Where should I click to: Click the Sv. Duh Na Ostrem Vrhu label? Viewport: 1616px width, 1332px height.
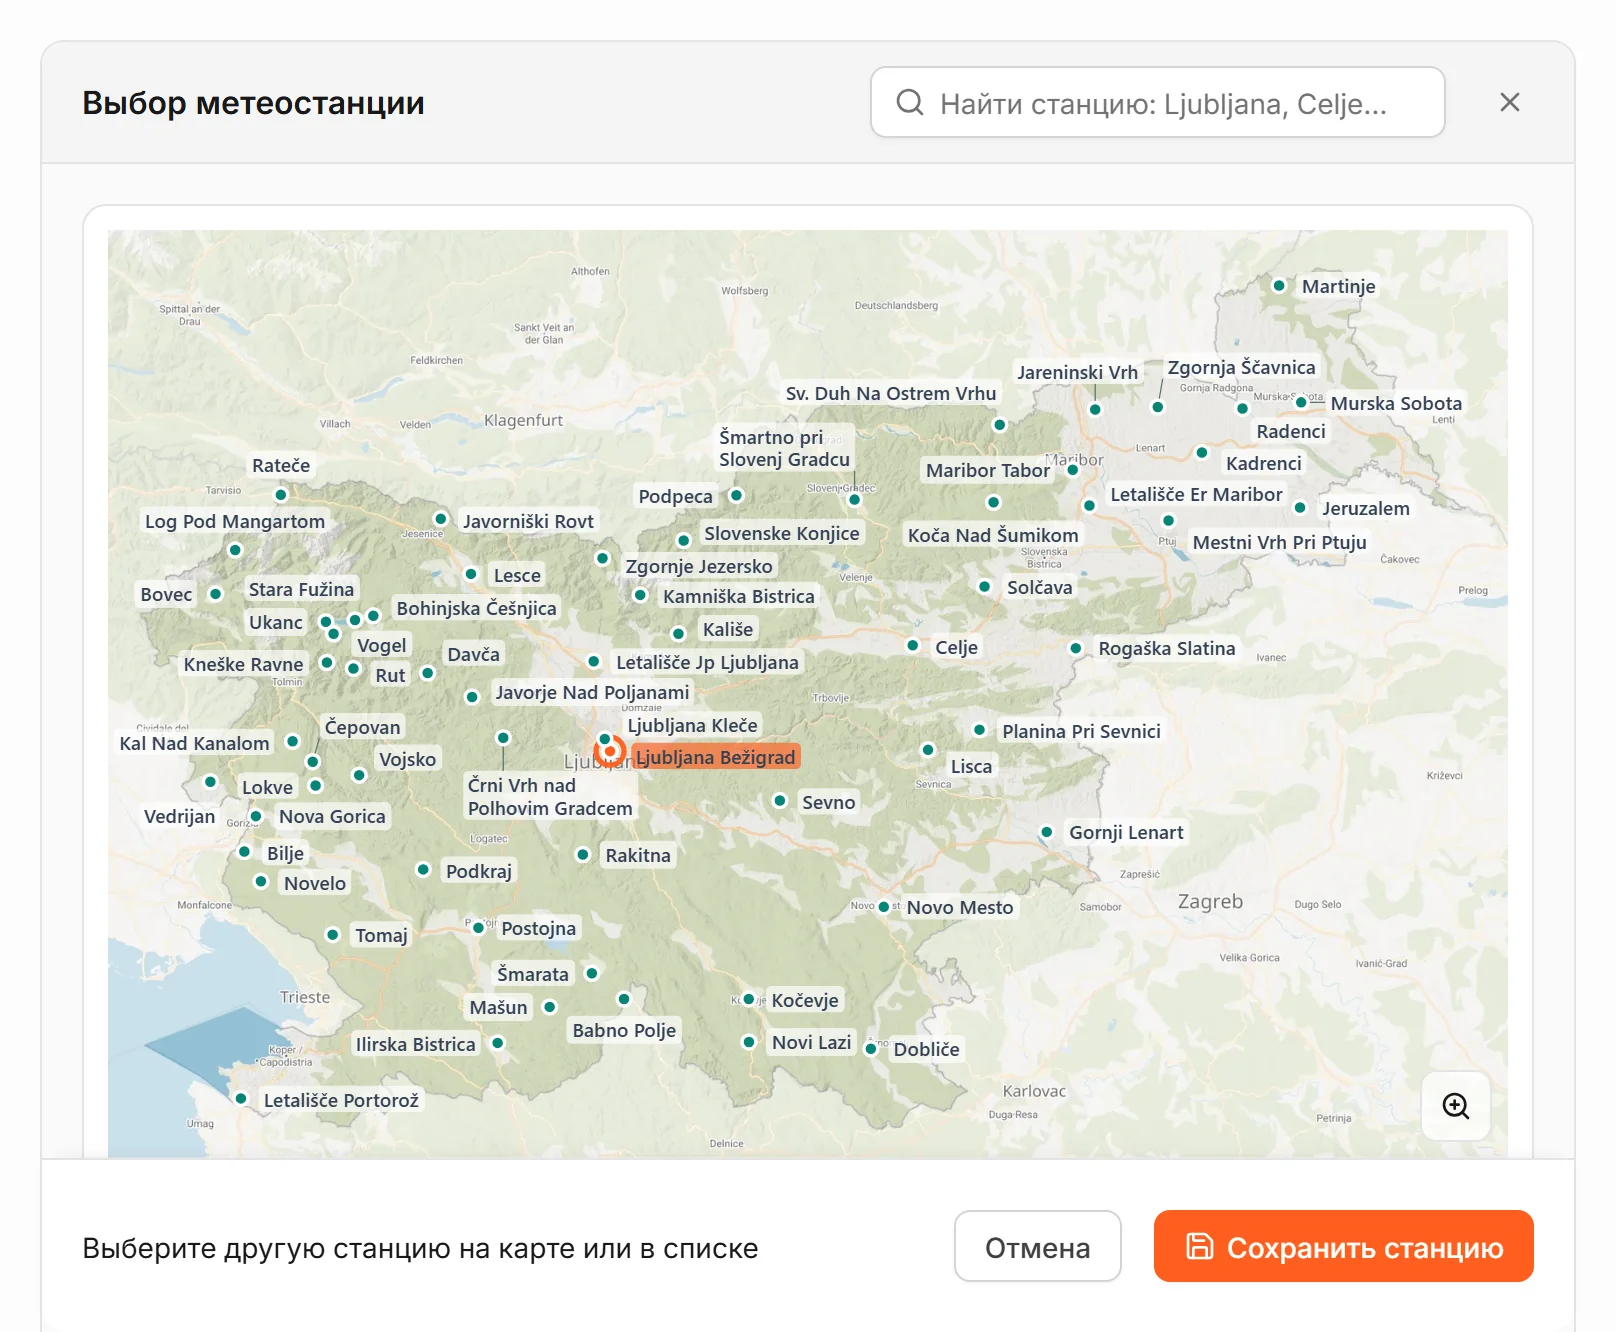(891, 393)
